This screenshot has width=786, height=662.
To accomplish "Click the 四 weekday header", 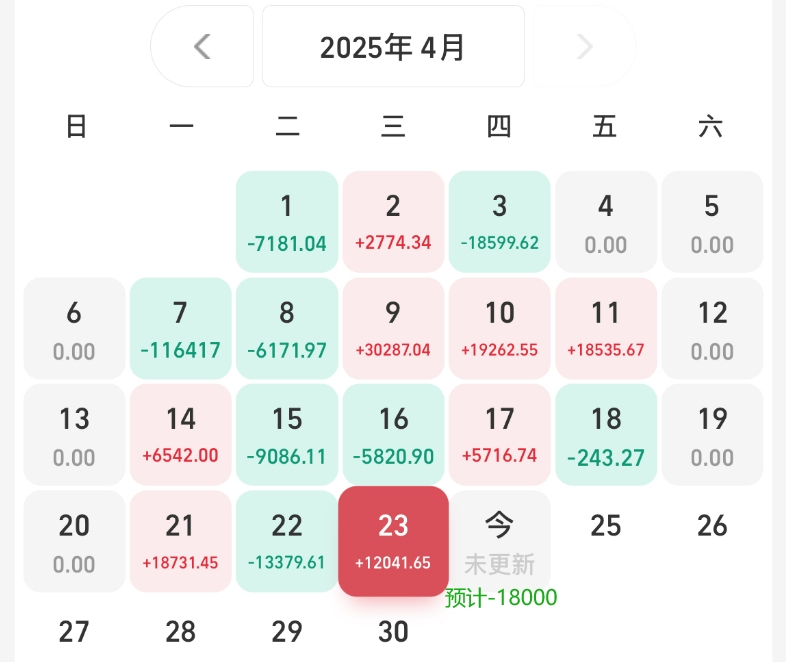I will [499, 126].
